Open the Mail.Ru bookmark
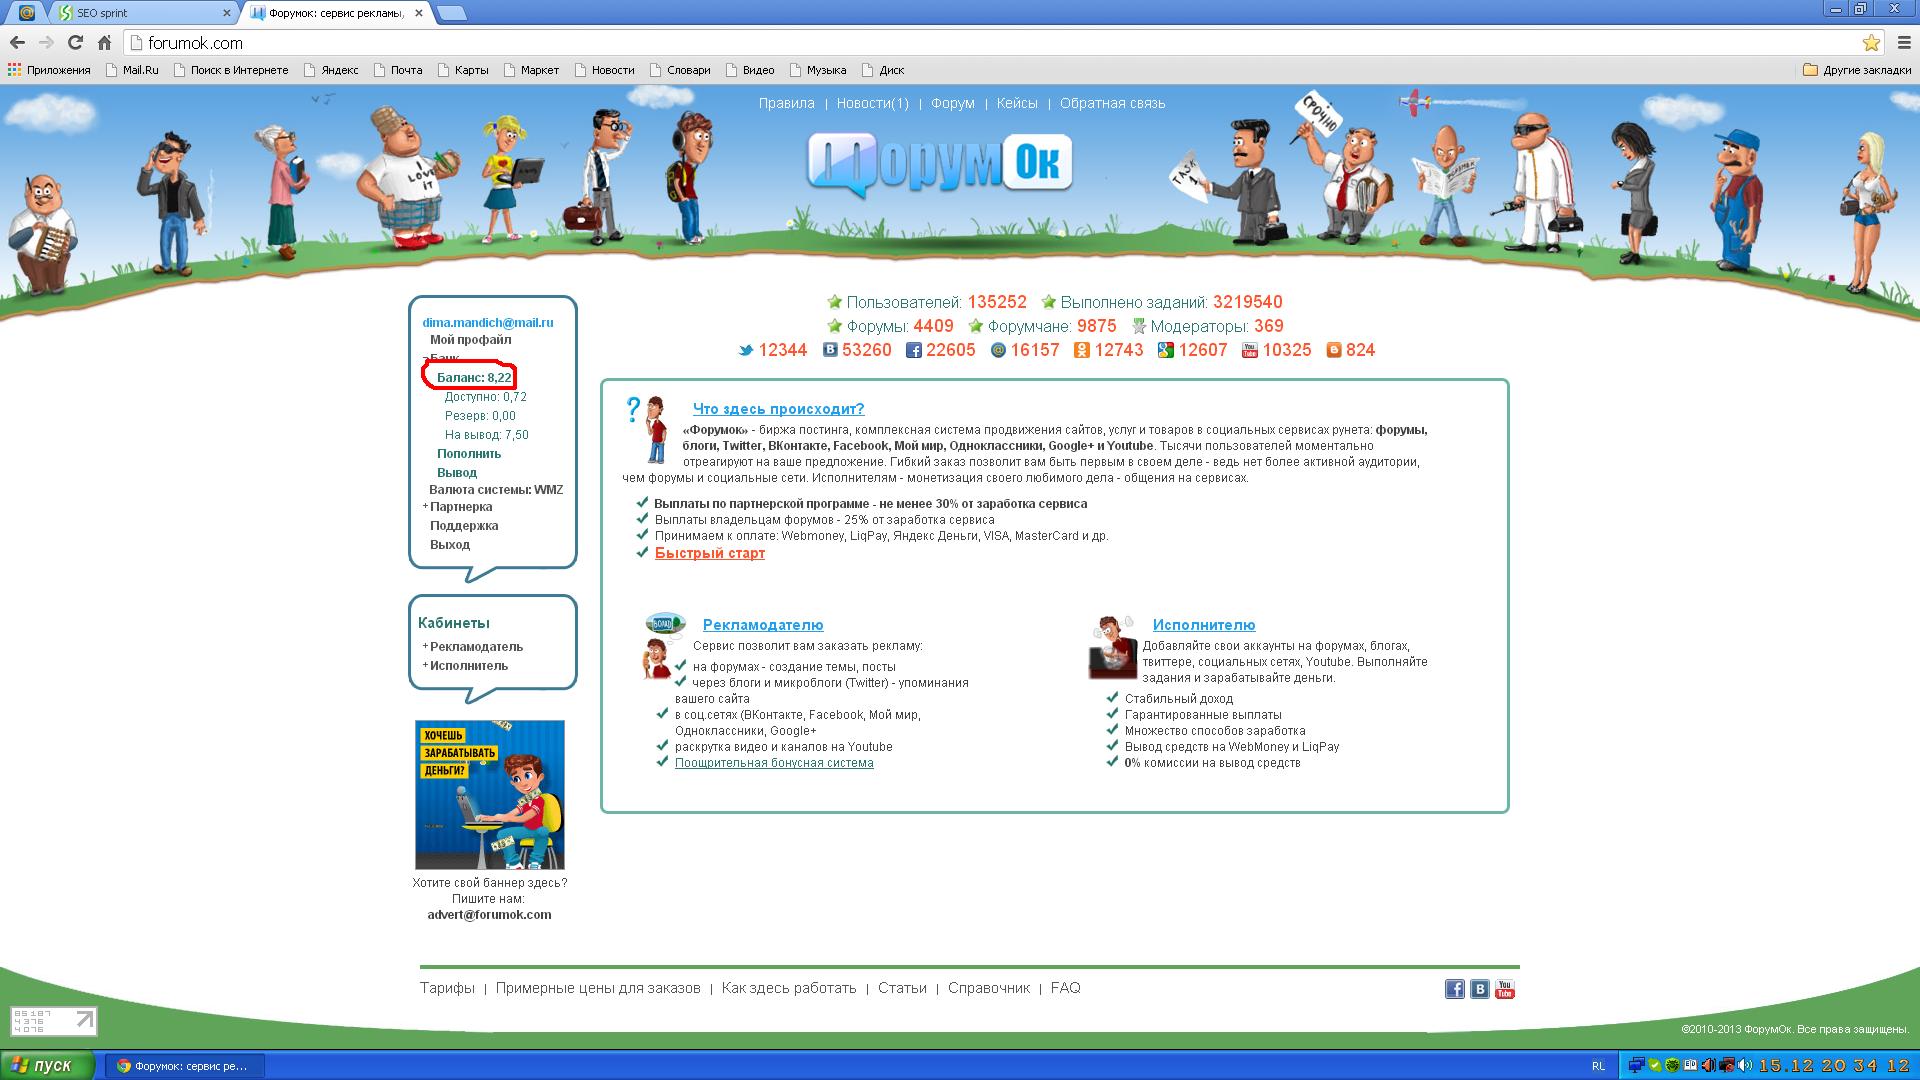1920x1080 pixels. [133, 70]
